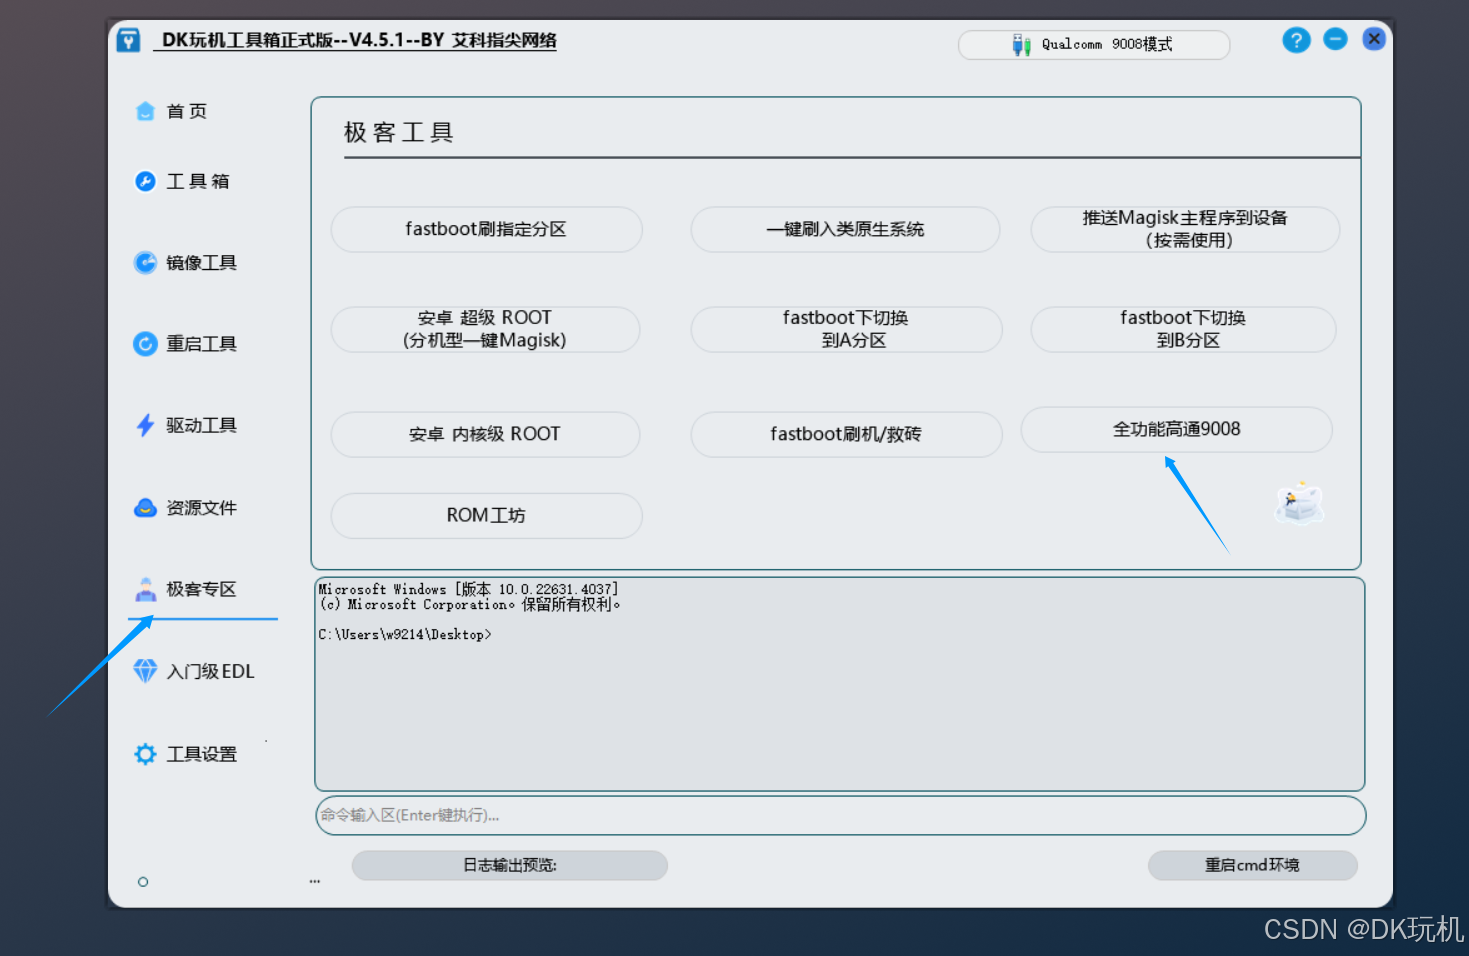The height and width of the screenshot is (956, 1469).
Task: Click the diamond icon for 入门级EDL
Action: click(145, 671)
